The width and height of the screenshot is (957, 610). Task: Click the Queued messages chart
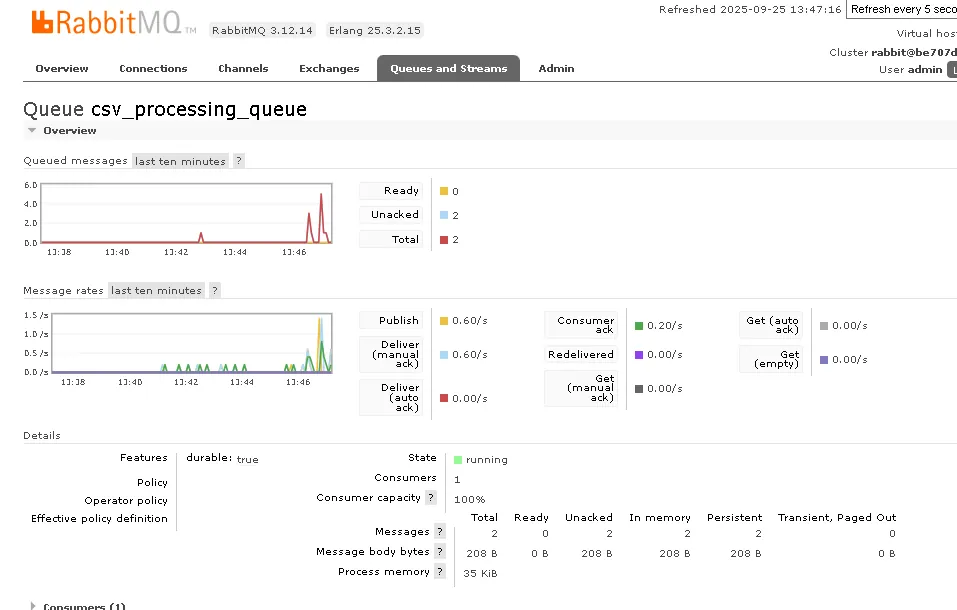186,213
